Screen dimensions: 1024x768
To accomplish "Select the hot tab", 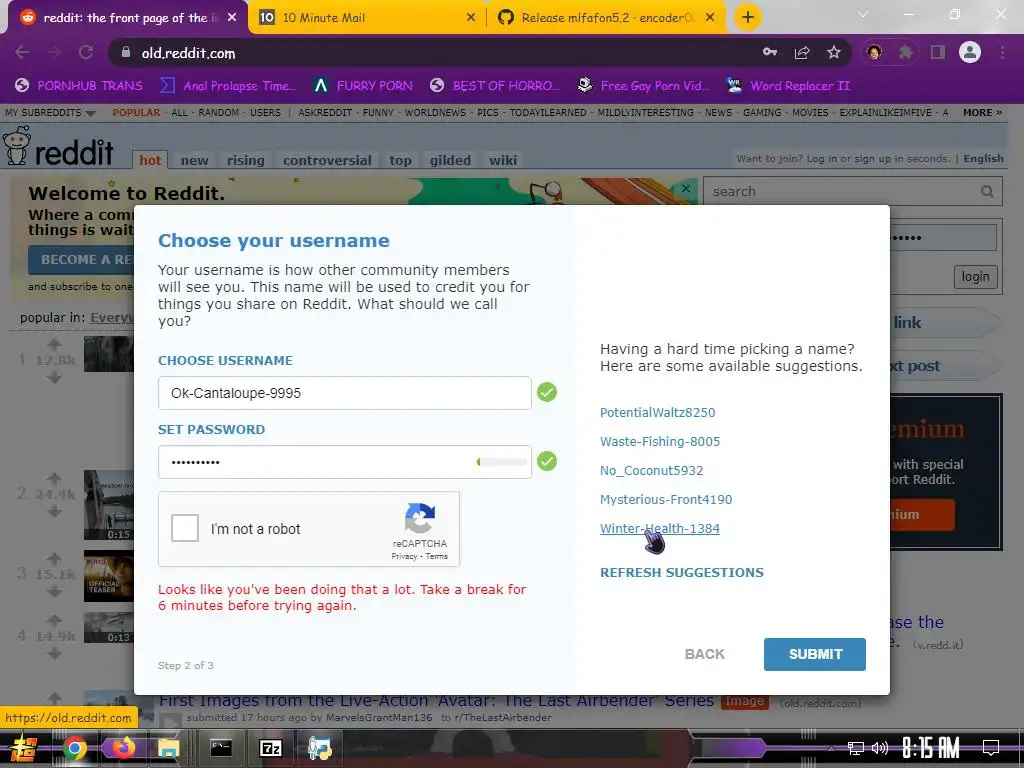I will tap(150, 160).
